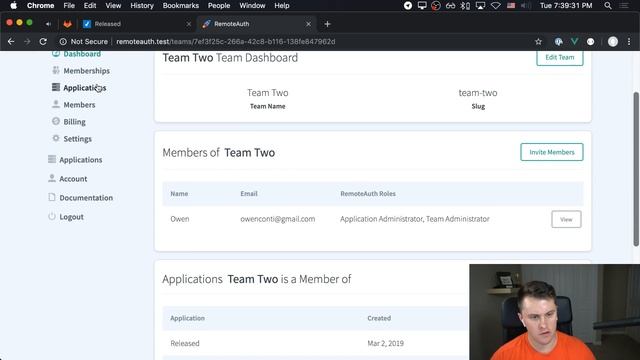Open the Chrome File menu
The image size is (640, 360).
tap(69, 6)
